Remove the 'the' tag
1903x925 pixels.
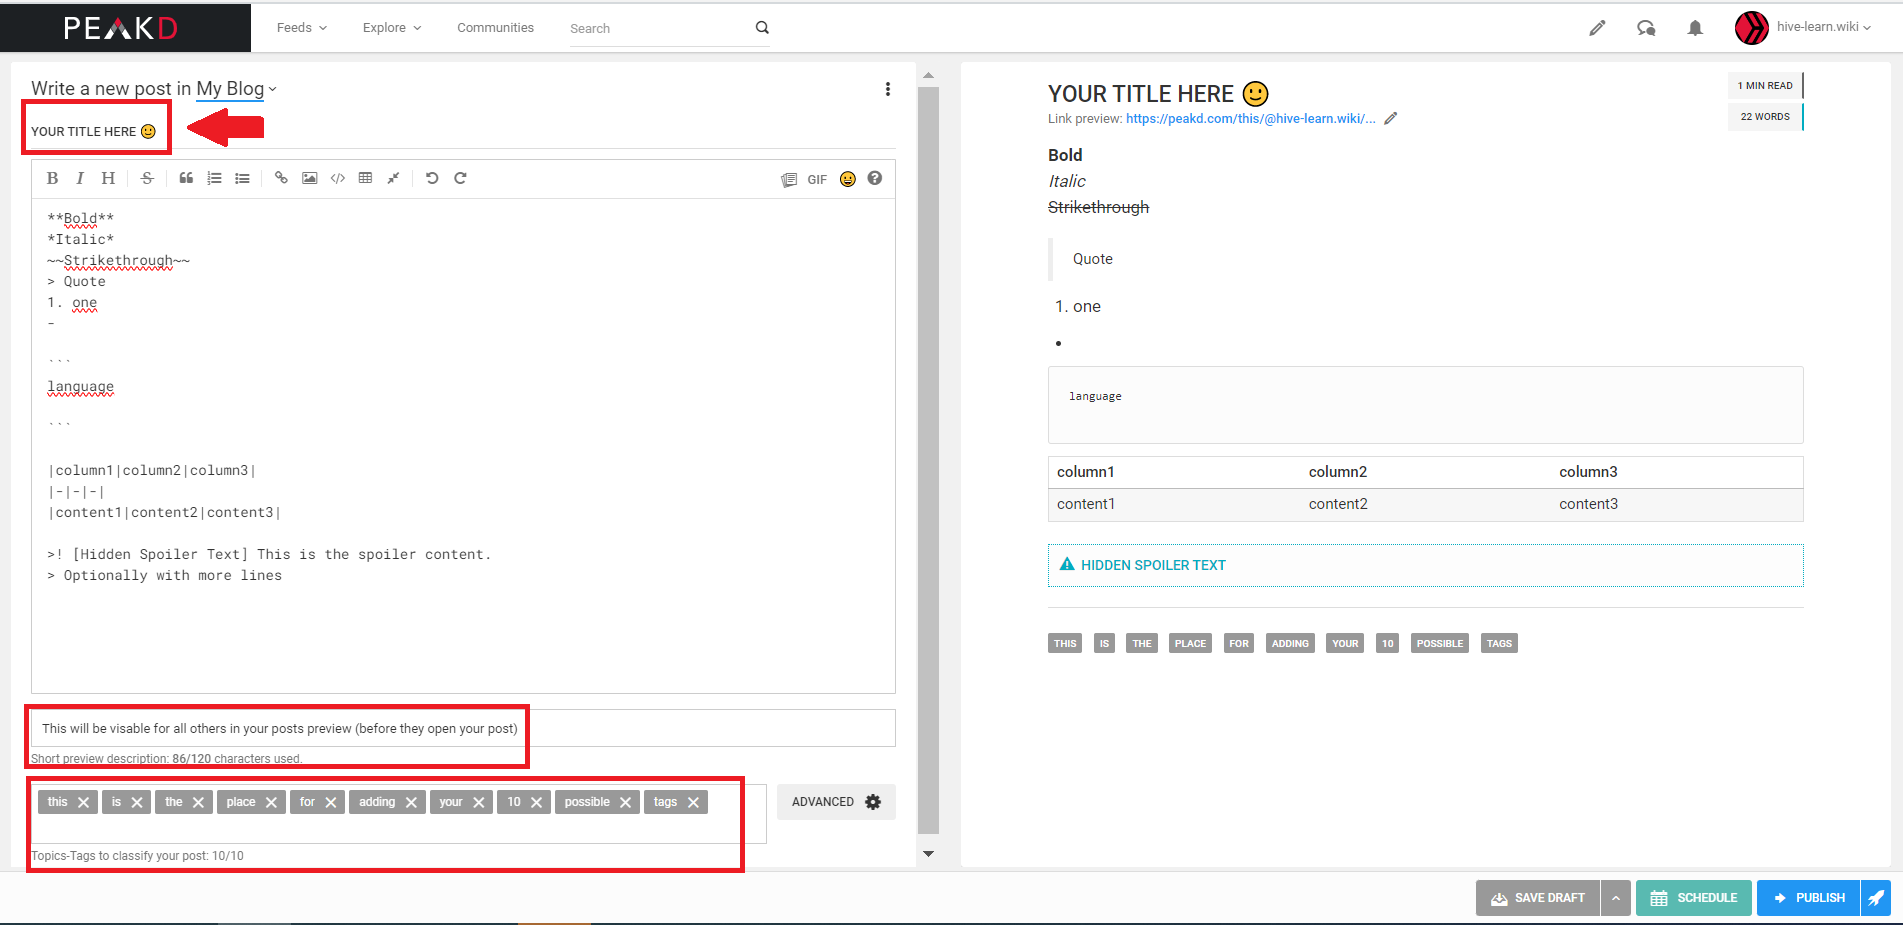pos(198,802)
